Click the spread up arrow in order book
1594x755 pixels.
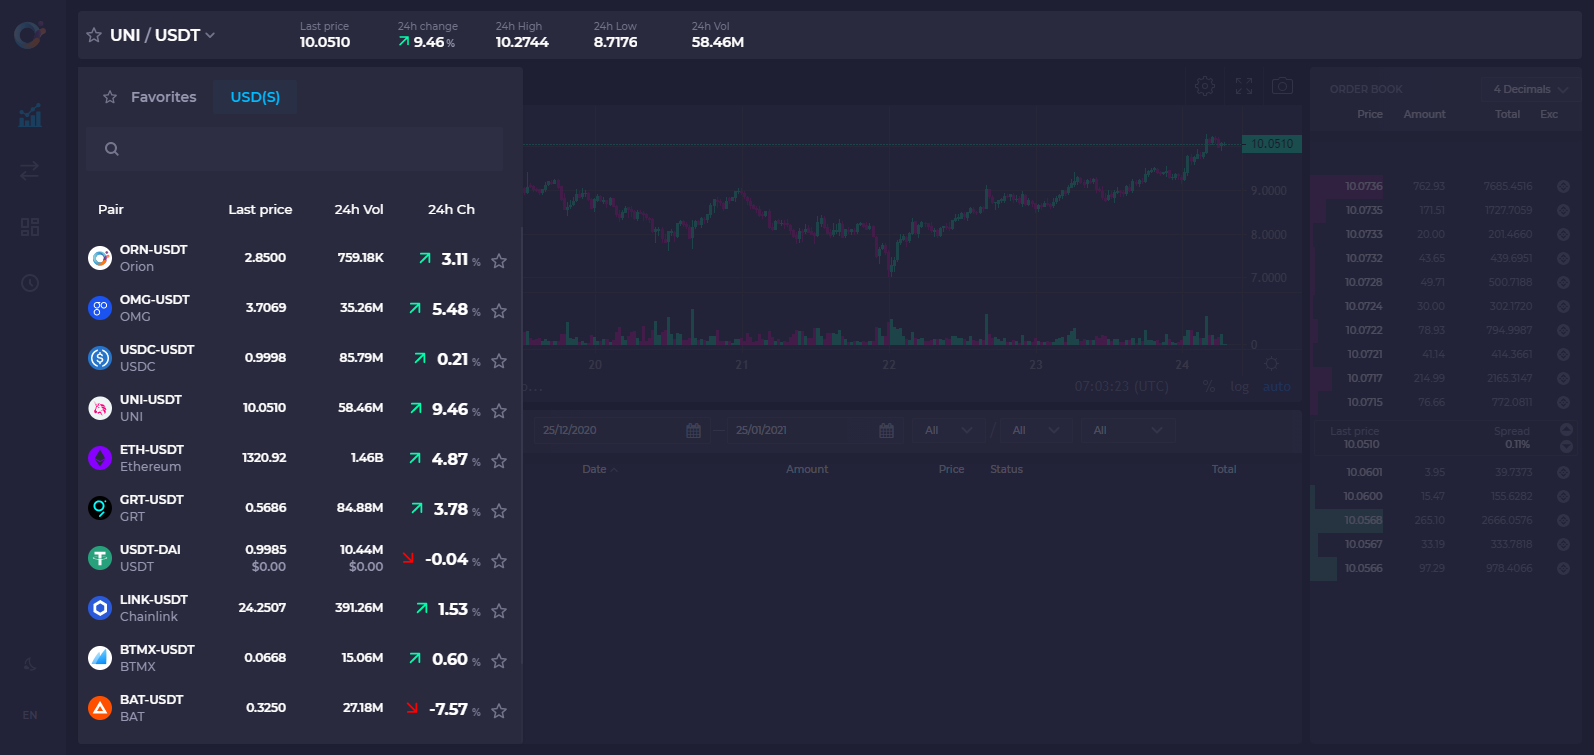click(x=1566, y=430)
